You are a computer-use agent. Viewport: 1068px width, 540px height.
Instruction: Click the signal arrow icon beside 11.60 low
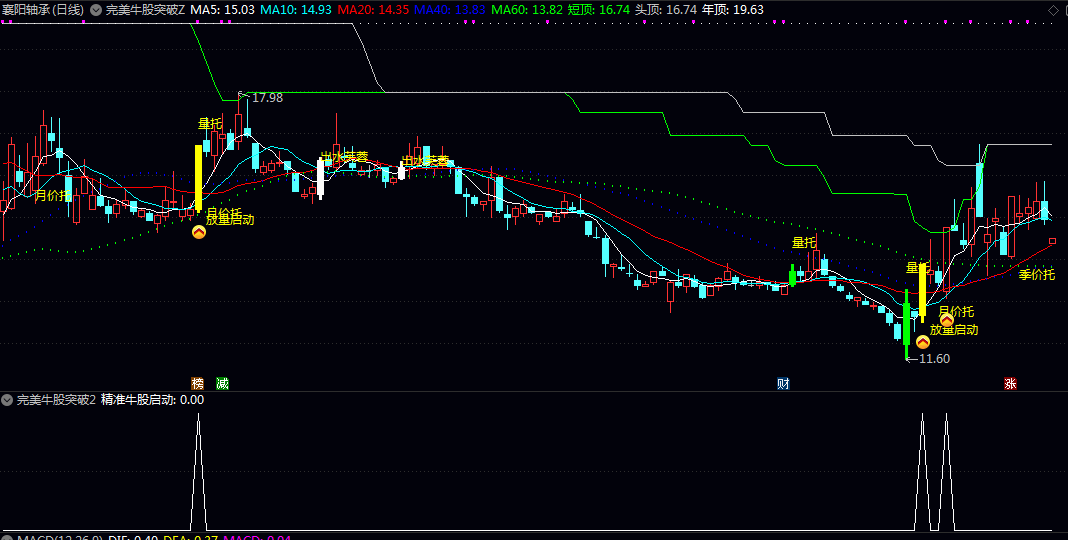click(x=923, y=341)
